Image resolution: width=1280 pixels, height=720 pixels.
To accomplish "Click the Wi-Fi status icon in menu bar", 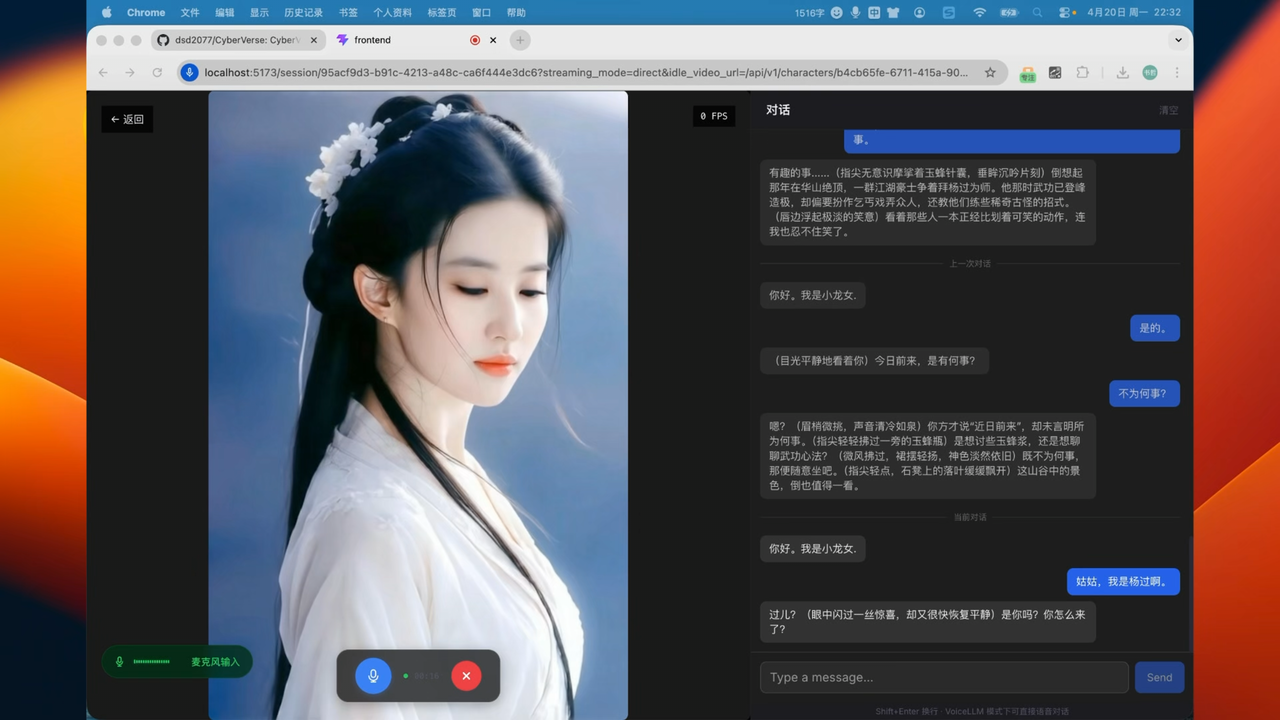I will pos(979,13).
